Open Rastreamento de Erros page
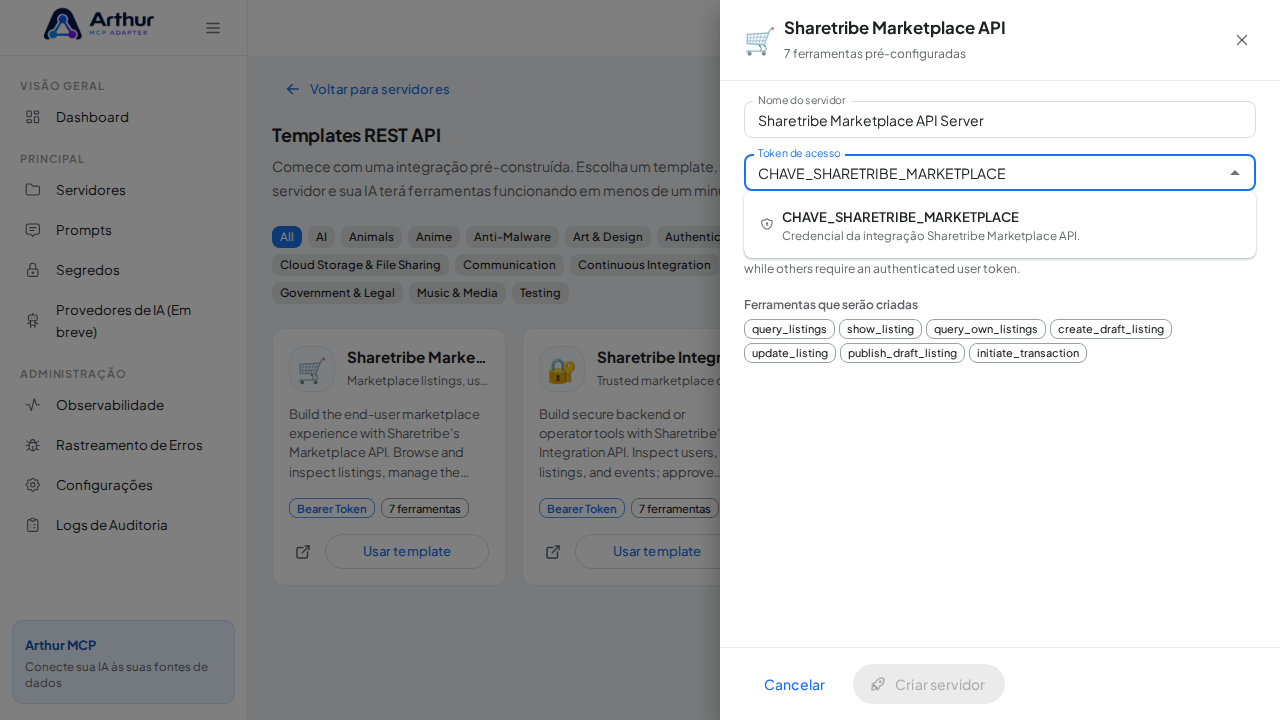1280x720 pixels. (x=124, y=445)
